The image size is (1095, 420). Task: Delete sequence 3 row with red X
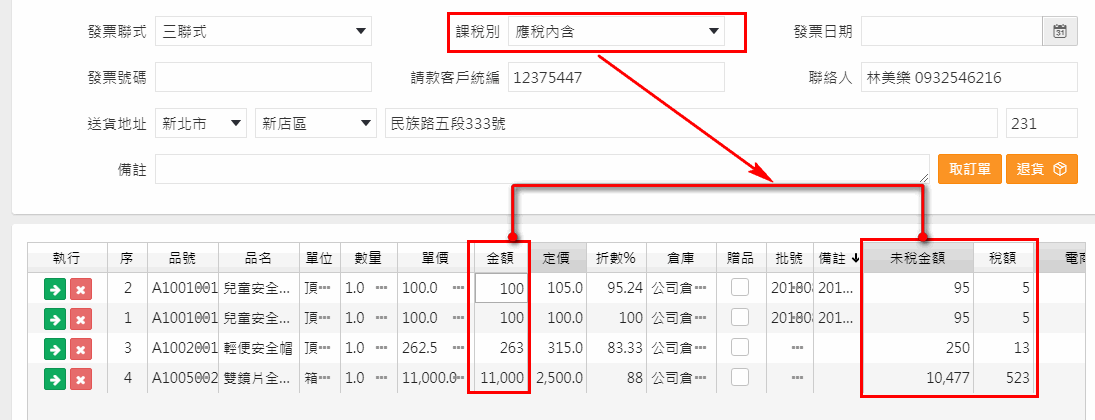[80, 348]
